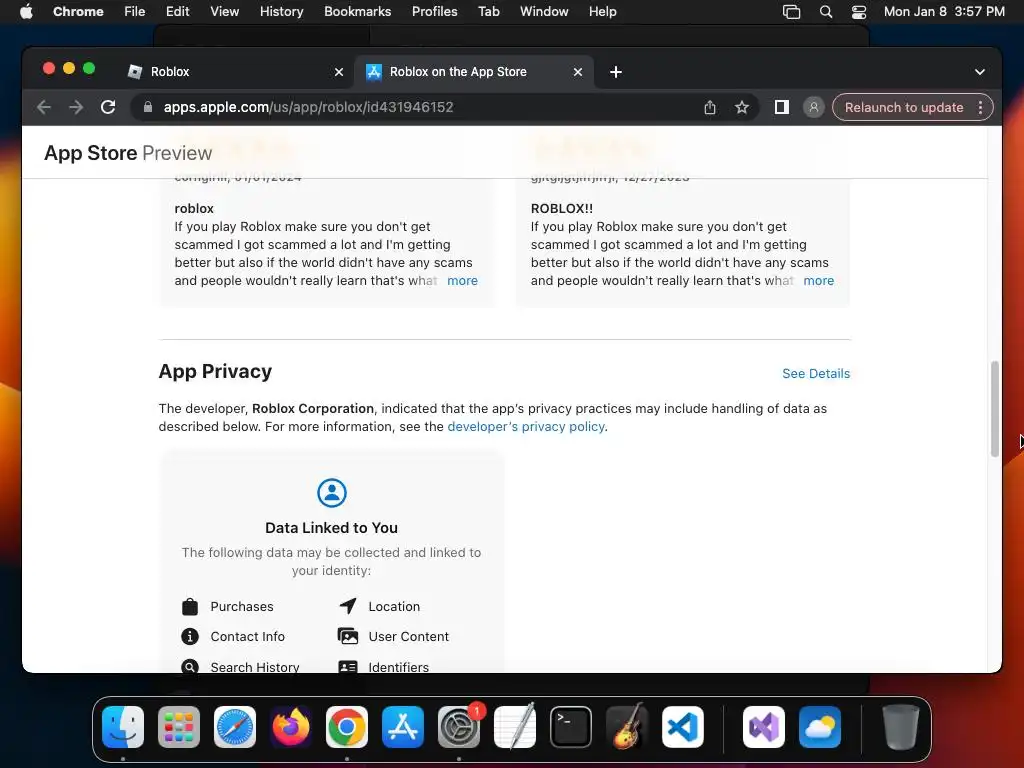This screenshot has height=768, width=1024.
Task: Close the Roblox tab
Action: click(338, 72)
